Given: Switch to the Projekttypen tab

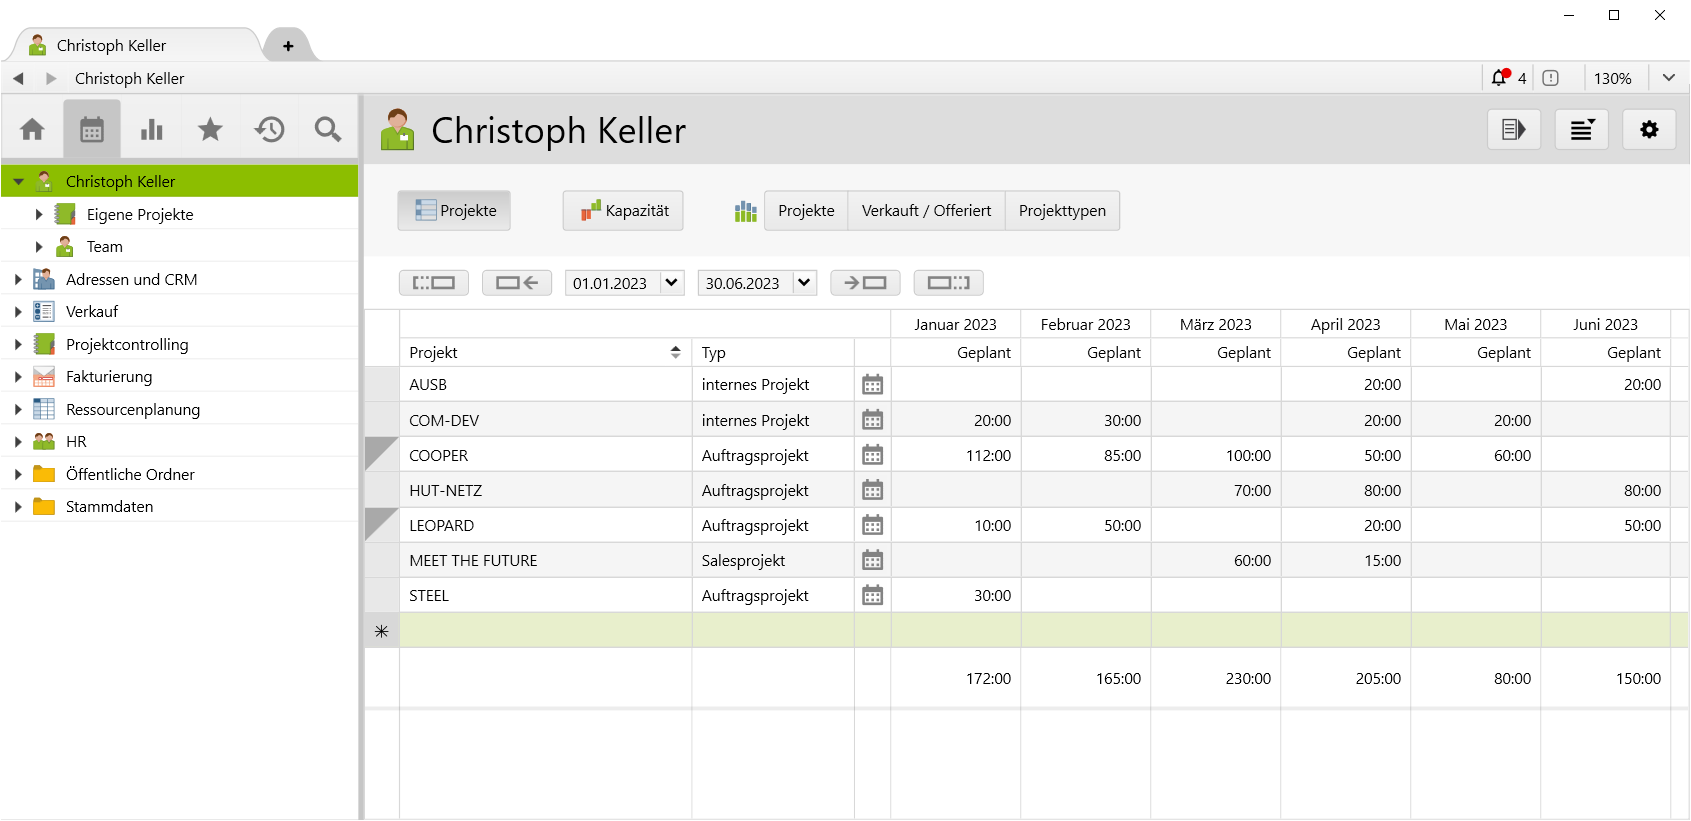Looking at the screenshot, I should click(x=1062, y=211).
